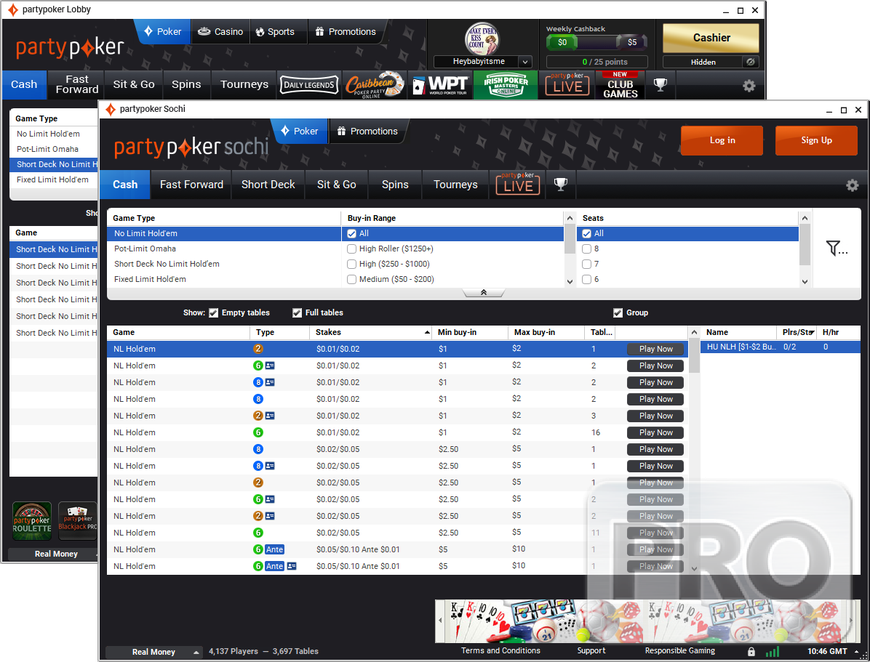Uncheck the Full tables checkbox

pyautogui.click(x=297, y=313)
